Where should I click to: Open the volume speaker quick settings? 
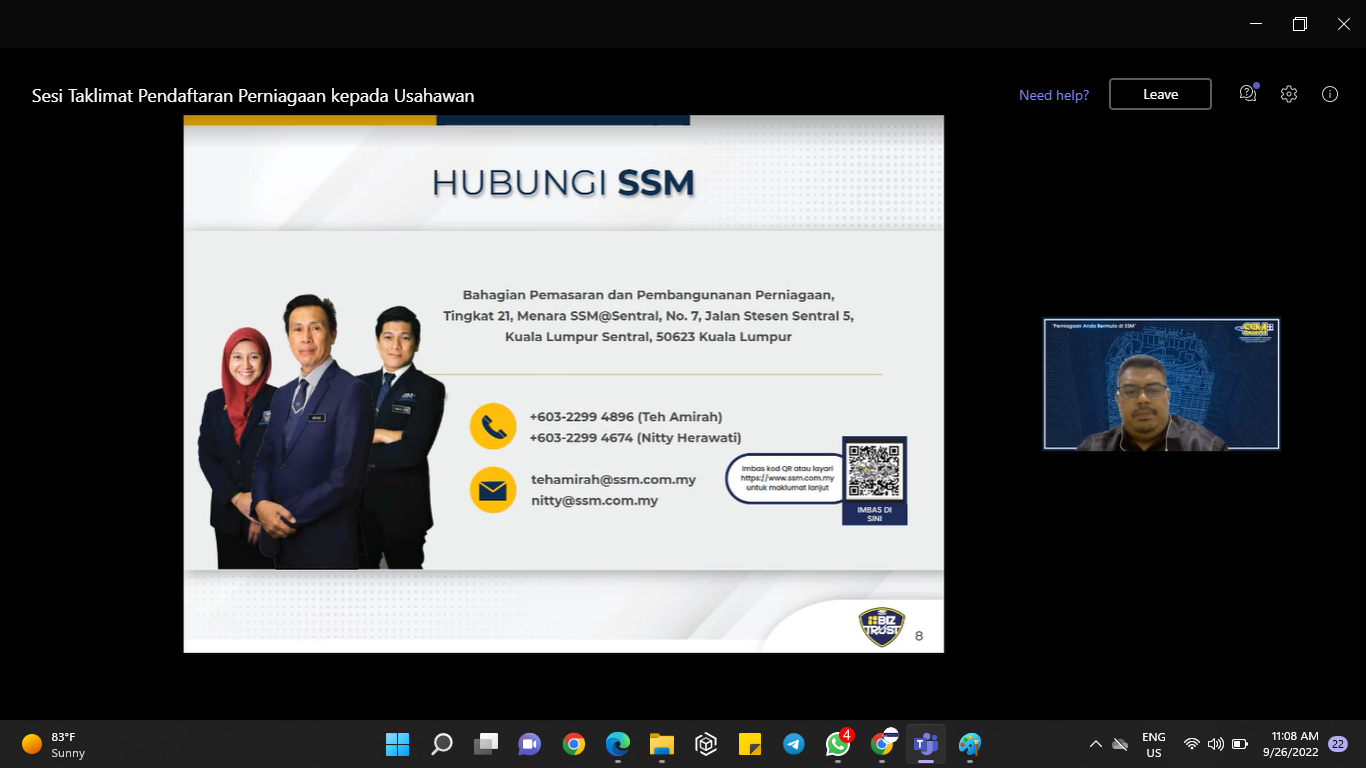point(1215,744)
